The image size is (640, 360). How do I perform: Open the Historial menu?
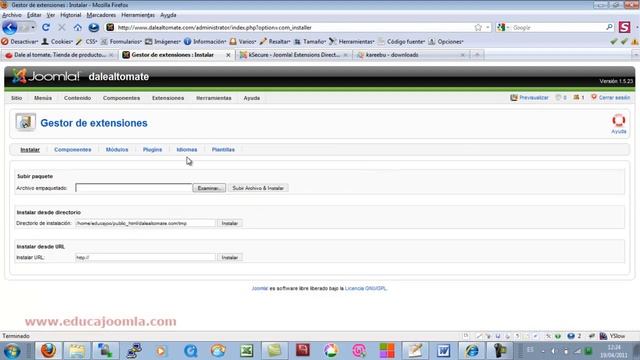click(x=71, y=15)
